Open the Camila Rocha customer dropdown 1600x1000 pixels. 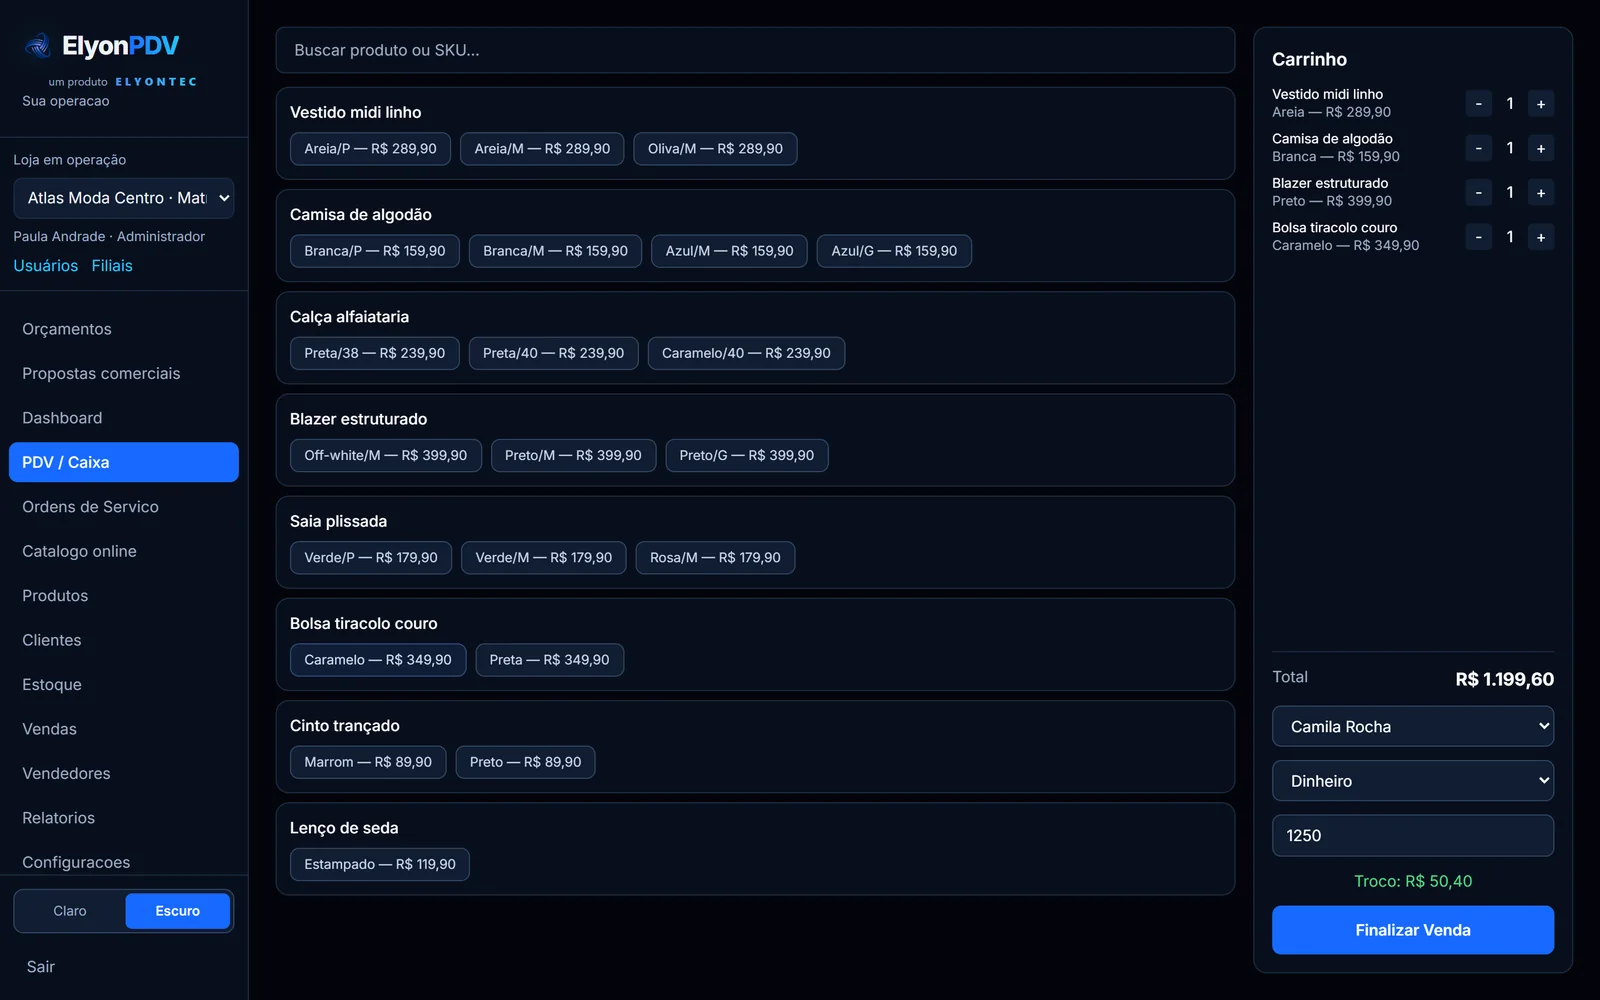pos(1412,727)
